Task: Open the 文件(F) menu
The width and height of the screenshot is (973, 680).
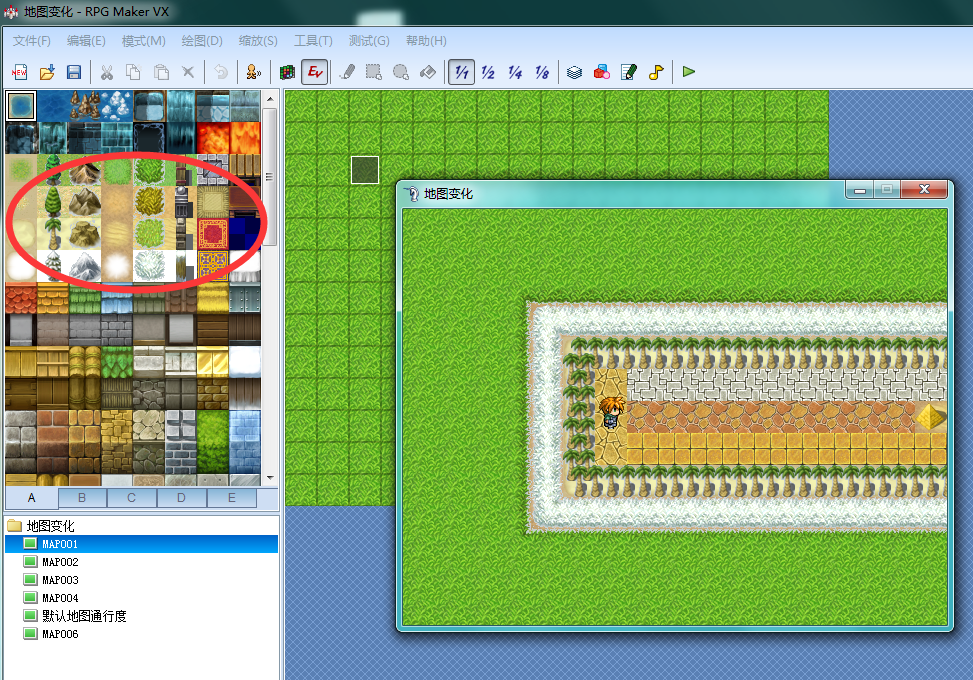Action: tap(32, 41)
